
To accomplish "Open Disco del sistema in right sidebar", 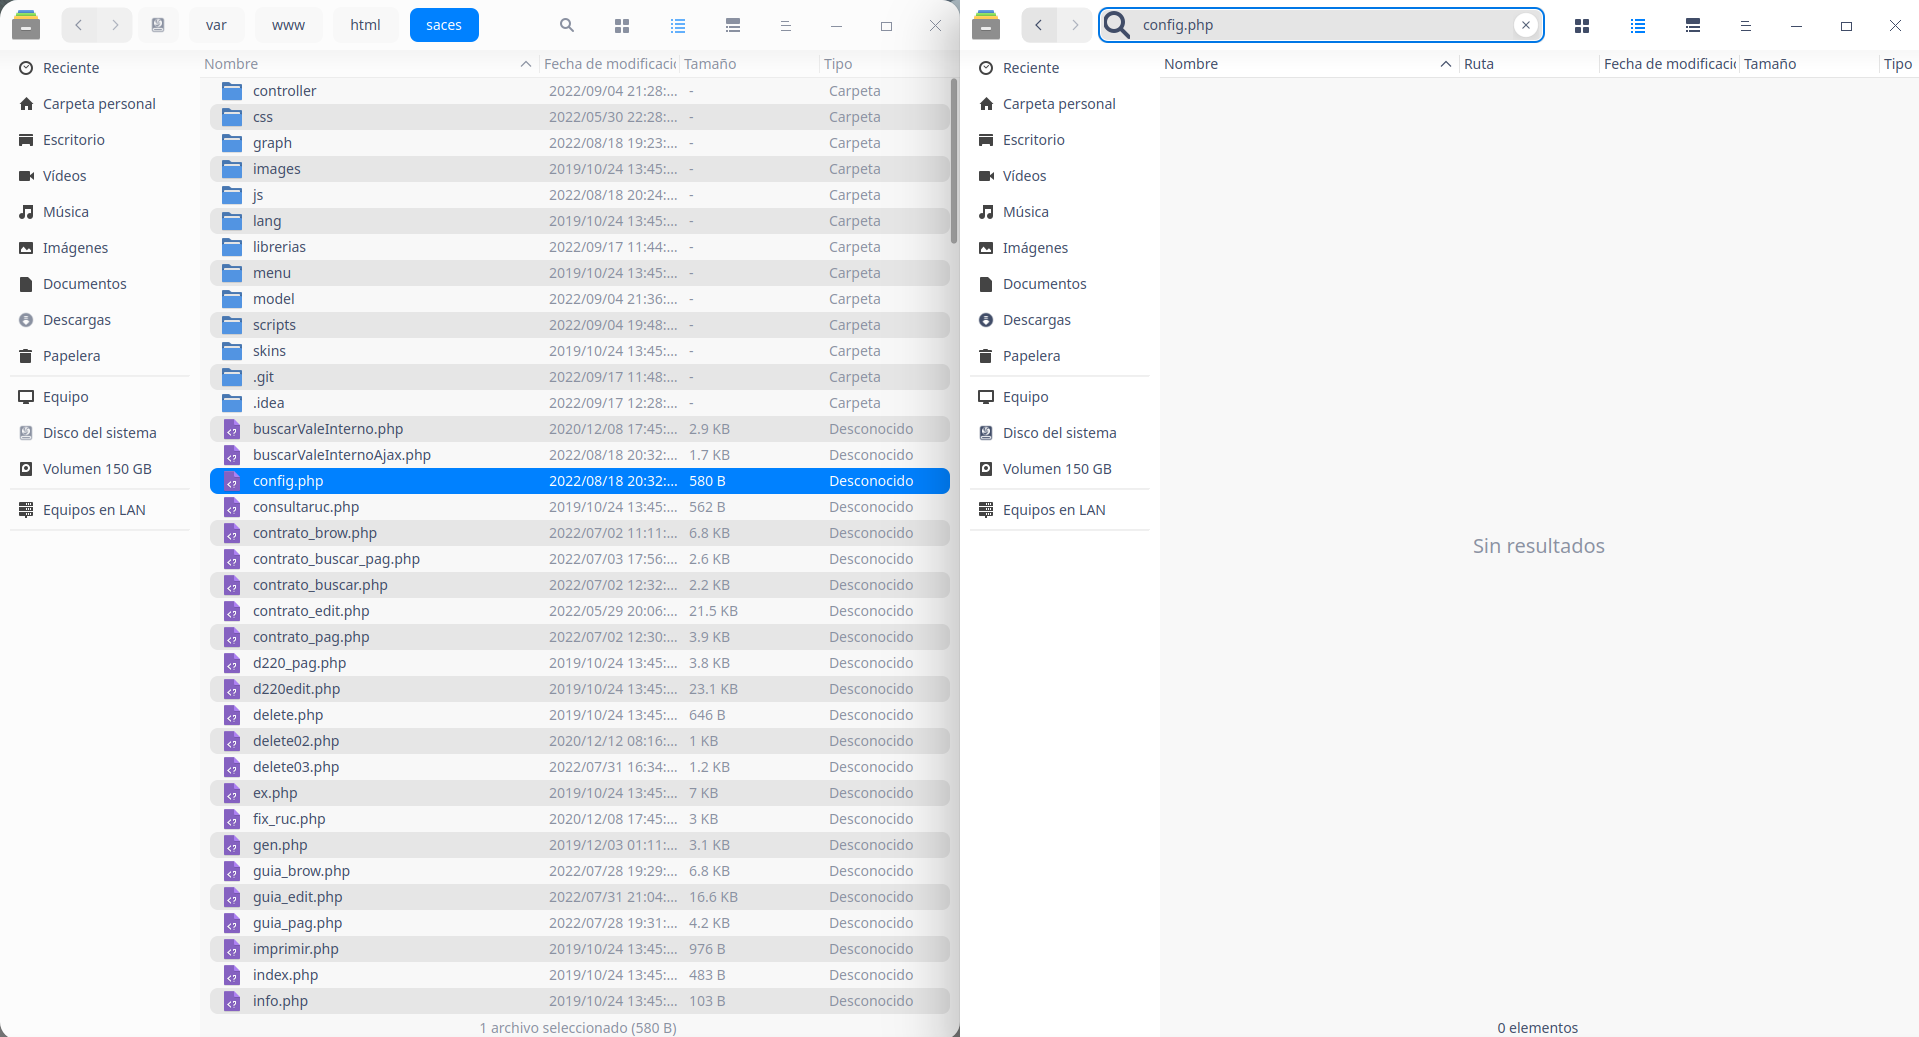I will pos(1060,433).
